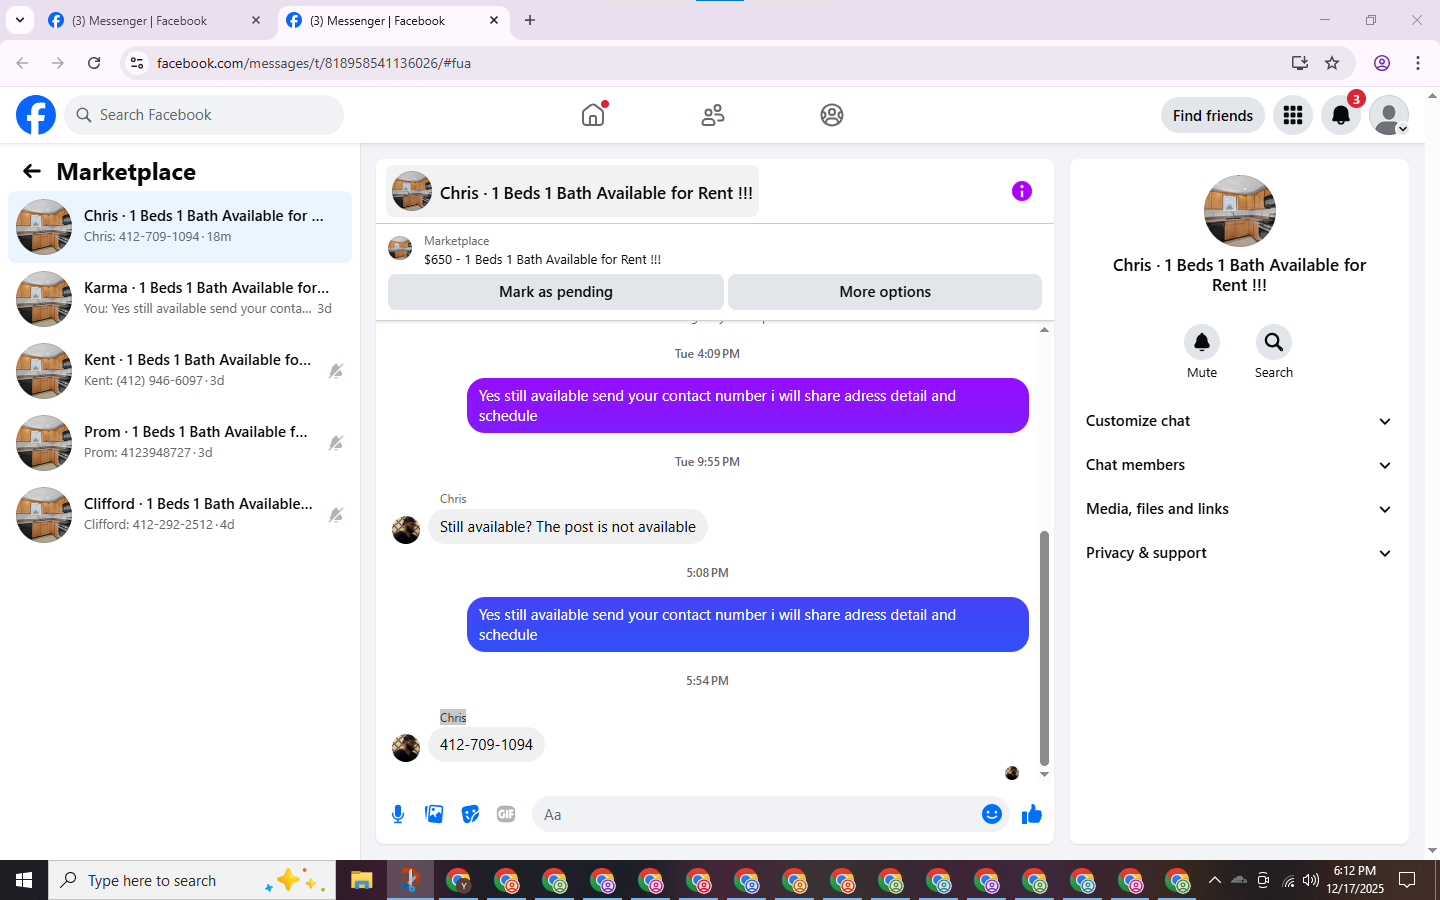Screen dimensions: 1440x900
Task: Open the Facebook menu grid icon
Action: 1293,115
